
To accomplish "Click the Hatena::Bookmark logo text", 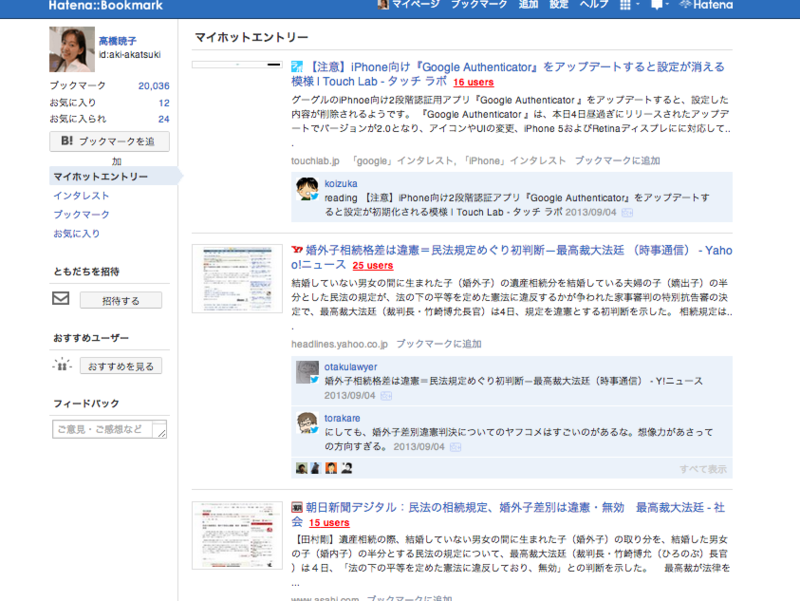I will pyautogui.click(x=106, y=6).
